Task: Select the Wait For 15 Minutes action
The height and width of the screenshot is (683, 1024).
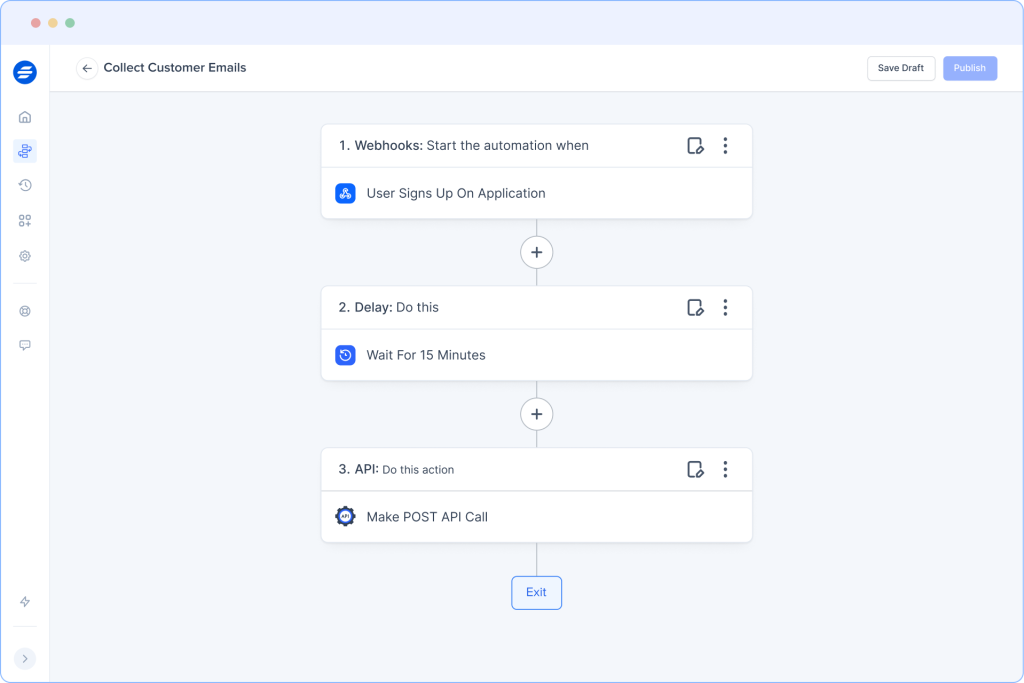Action: click(x=424, y=355)
